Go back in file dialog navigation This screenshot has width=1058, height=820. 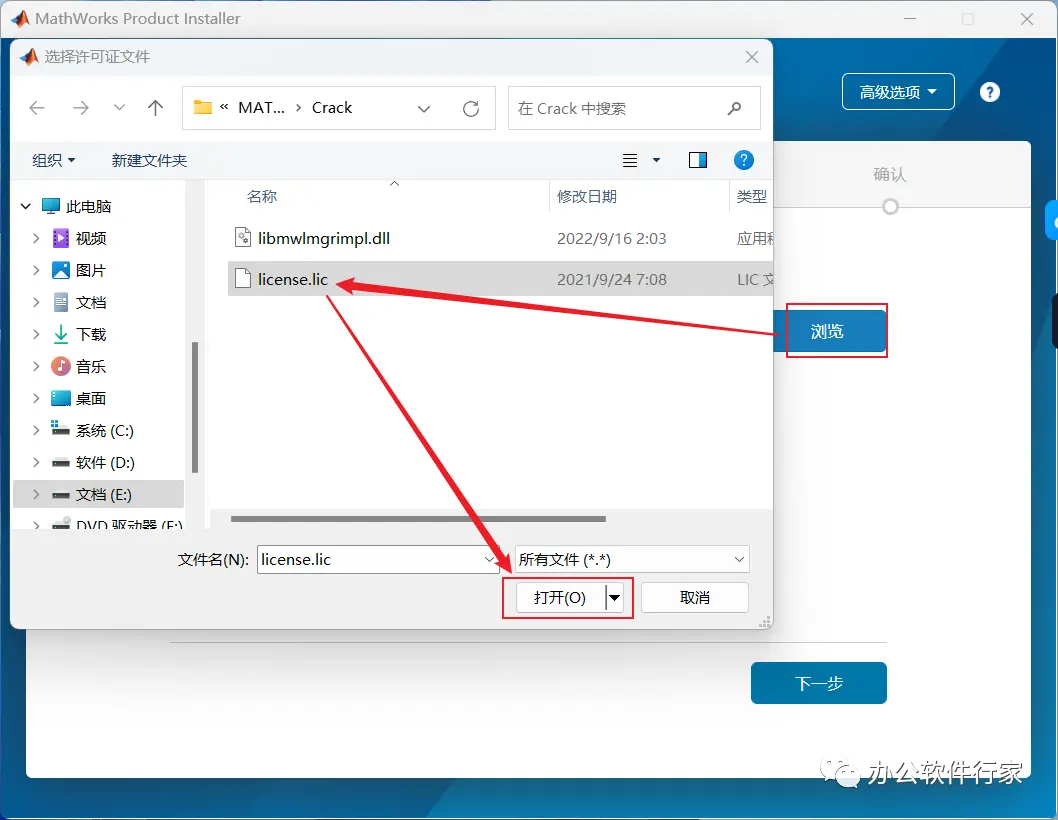click(x=37, y=108)
